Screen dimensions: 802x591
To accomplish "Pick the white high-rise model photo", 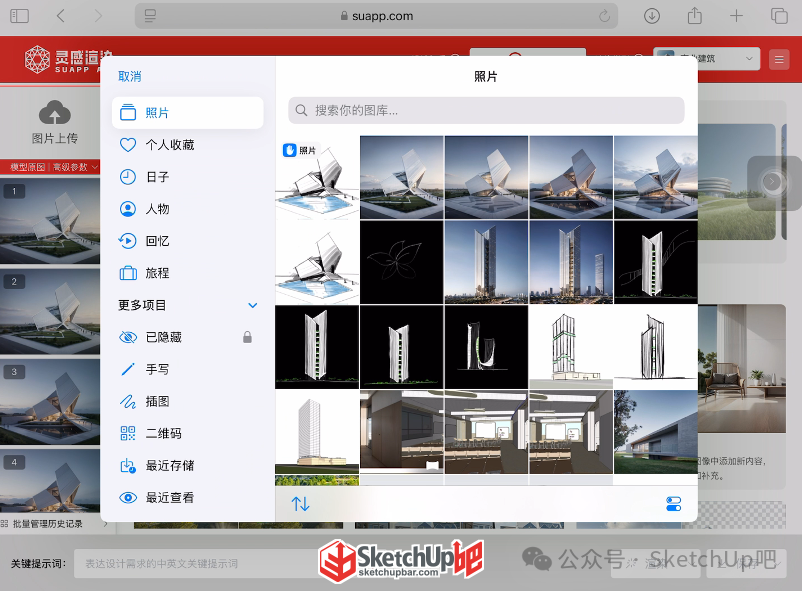I will point(317,432).
